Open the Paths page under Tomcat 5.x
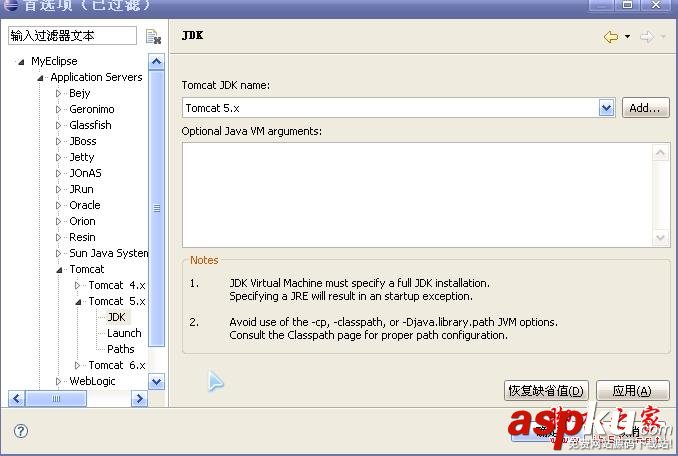678x456 pixels. pos(121,349)
